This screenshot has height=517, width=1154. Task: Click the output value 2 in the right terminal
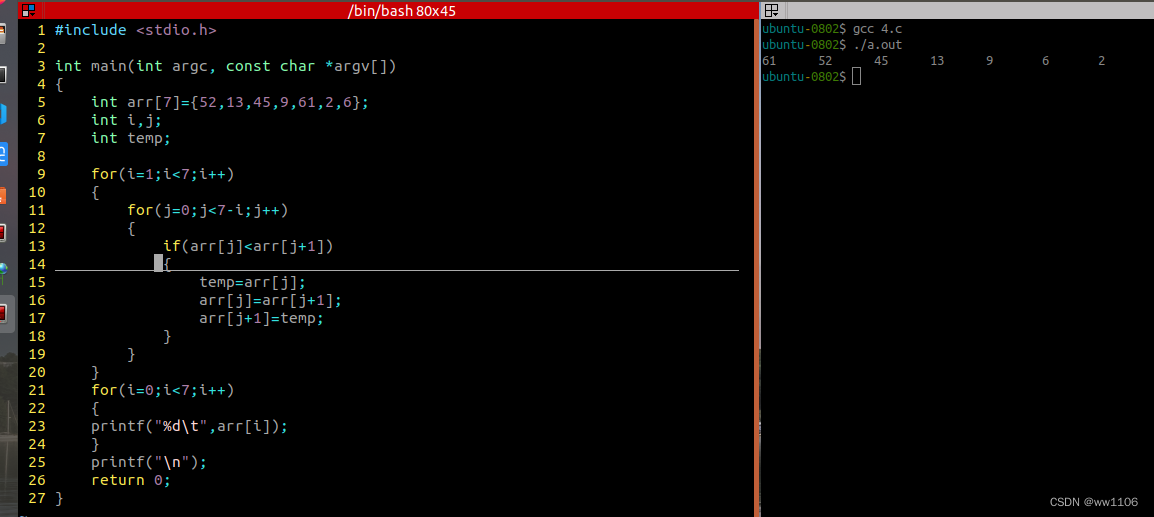click(x=1102, y=61)
